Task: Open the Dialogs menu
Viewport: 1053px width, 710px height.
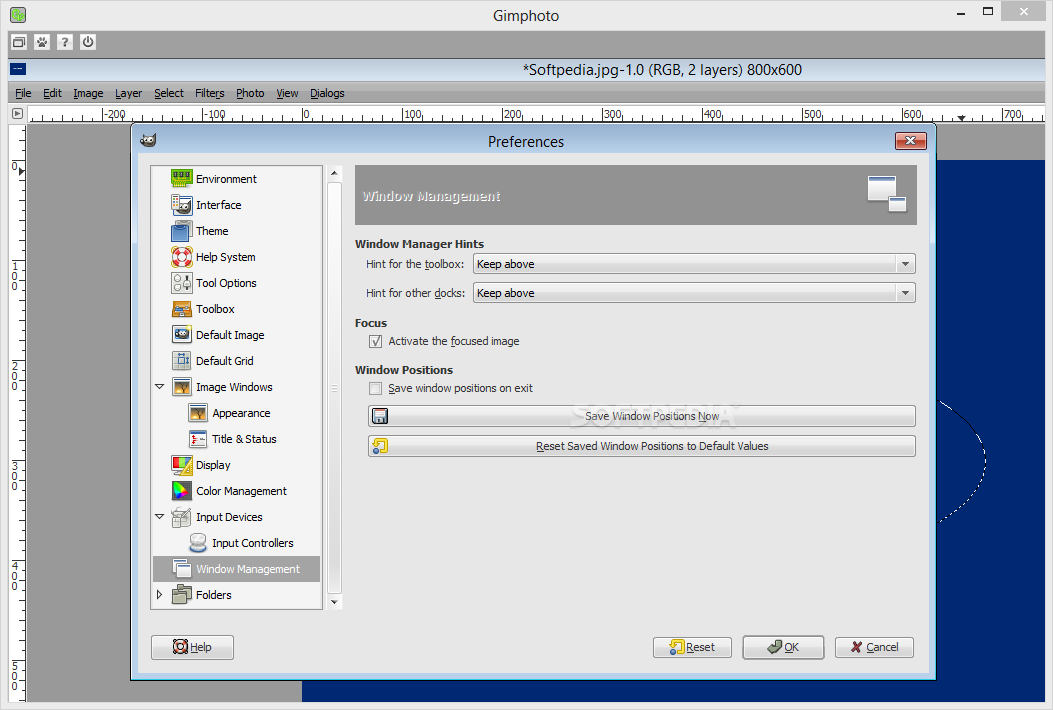Action: [327, 93]
